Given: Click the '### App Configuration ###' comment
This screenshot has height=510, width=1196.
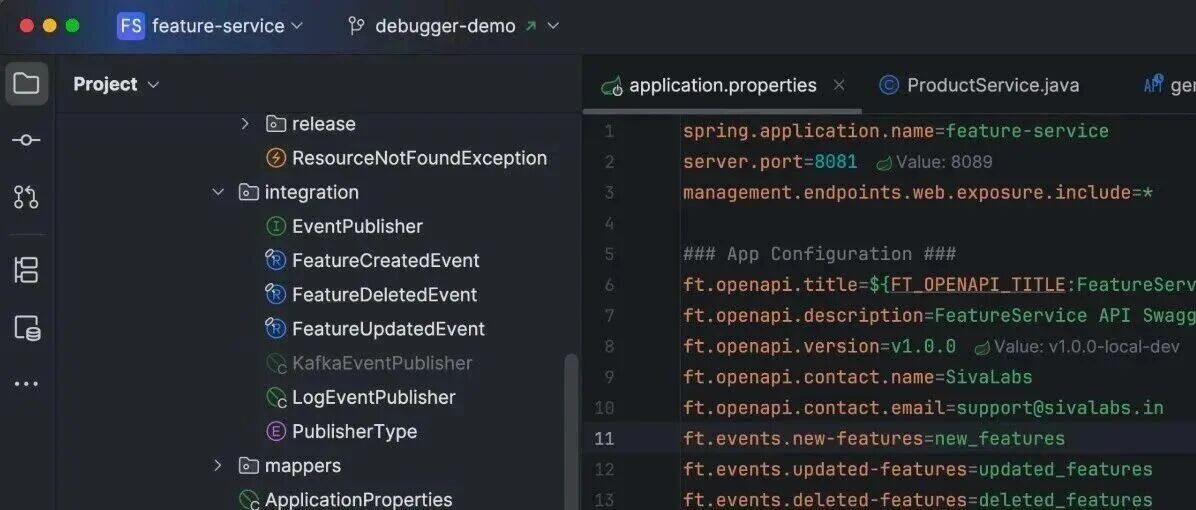Looking at the screenshot, I should click(819, 254).
